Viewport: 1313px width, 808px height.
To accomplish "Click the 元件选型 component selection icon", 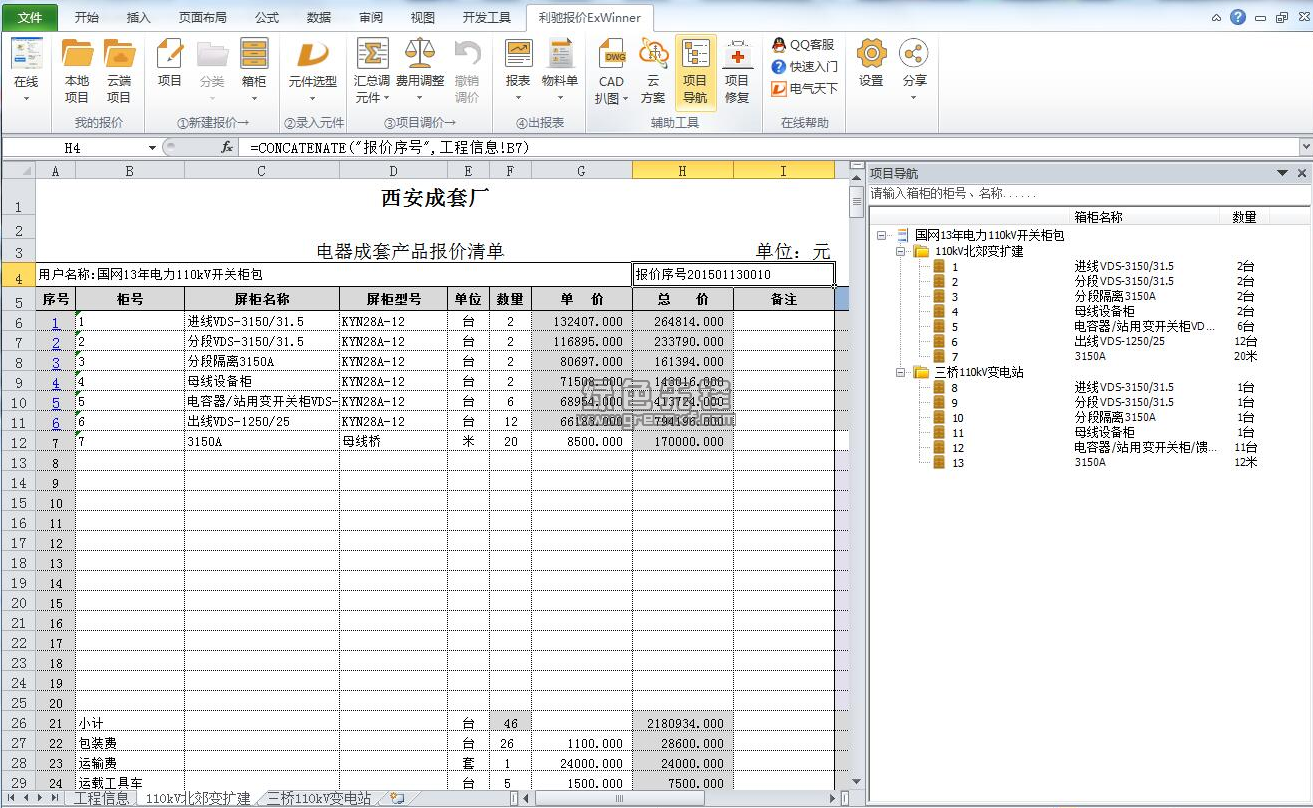I will tap(313, 54).
